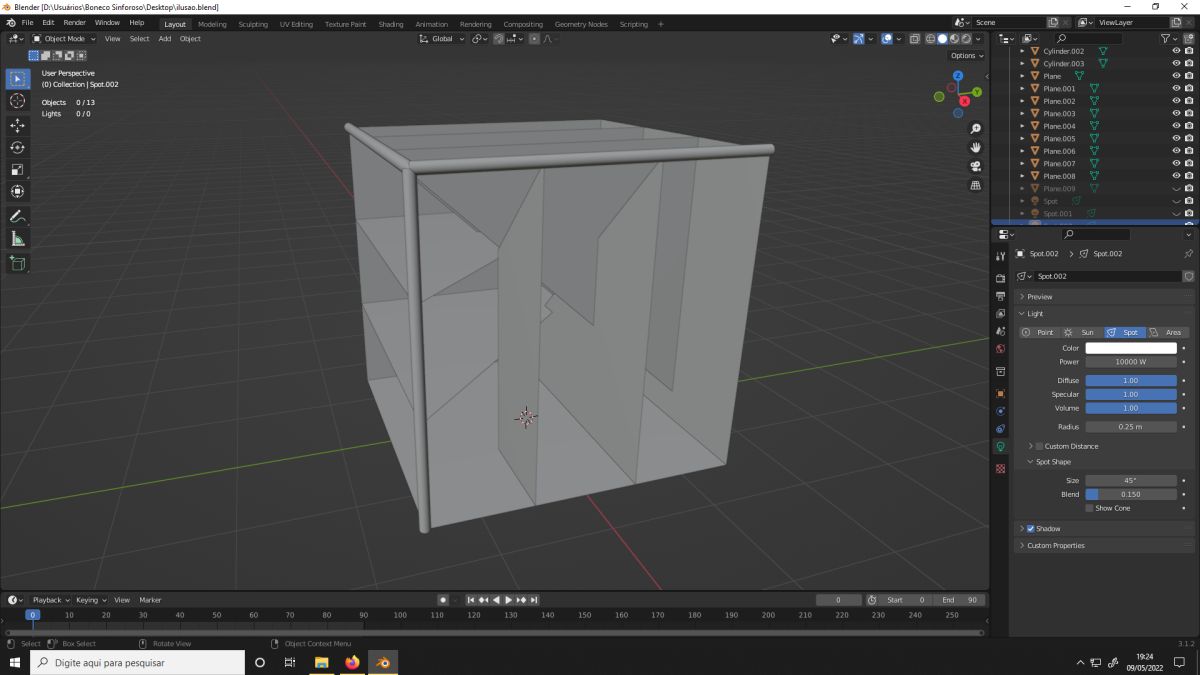Toggle X-ray mode in viewport header
The image size is (1200, 675).
(x=914, y=38)
